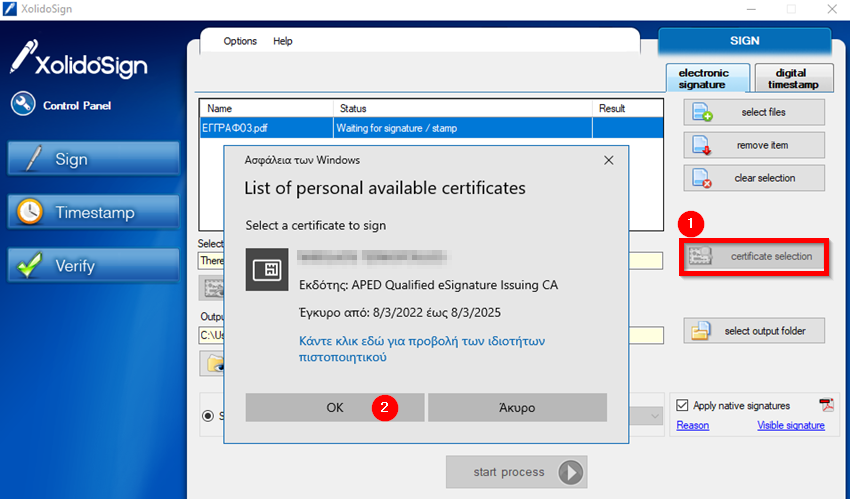This screenshot has height=499, width=850.
Task: Click the start process button
Action: coord(517,472)
